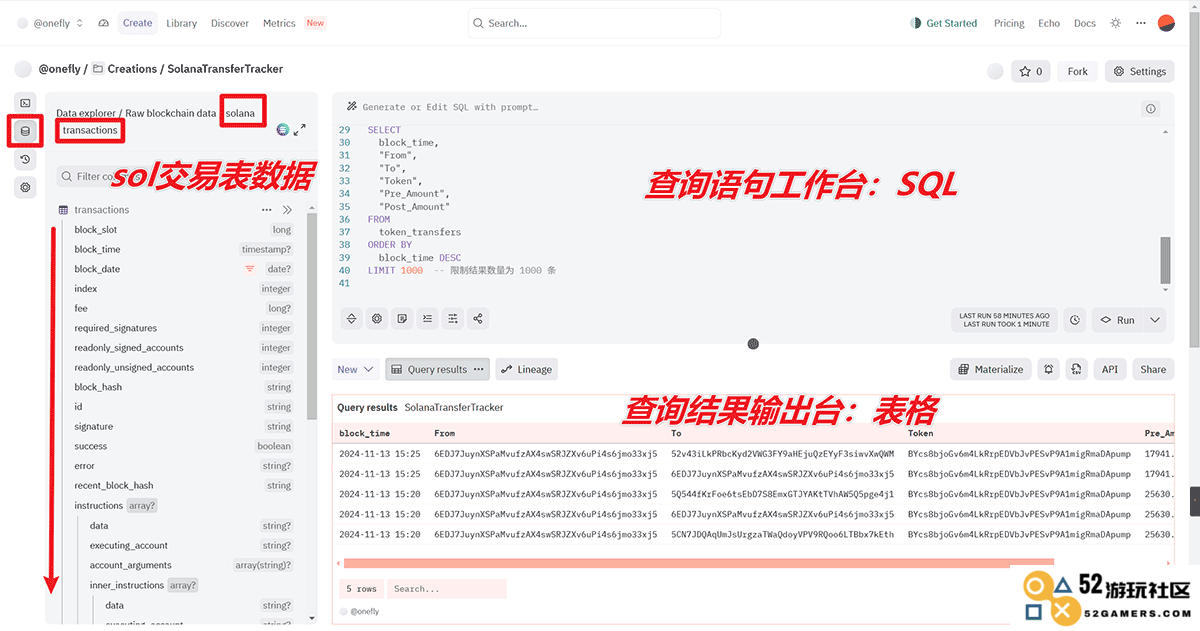Open query engine settings gear in toolbar
Image resolution: width=1200 pixels, height=631 pixels.
377,319
